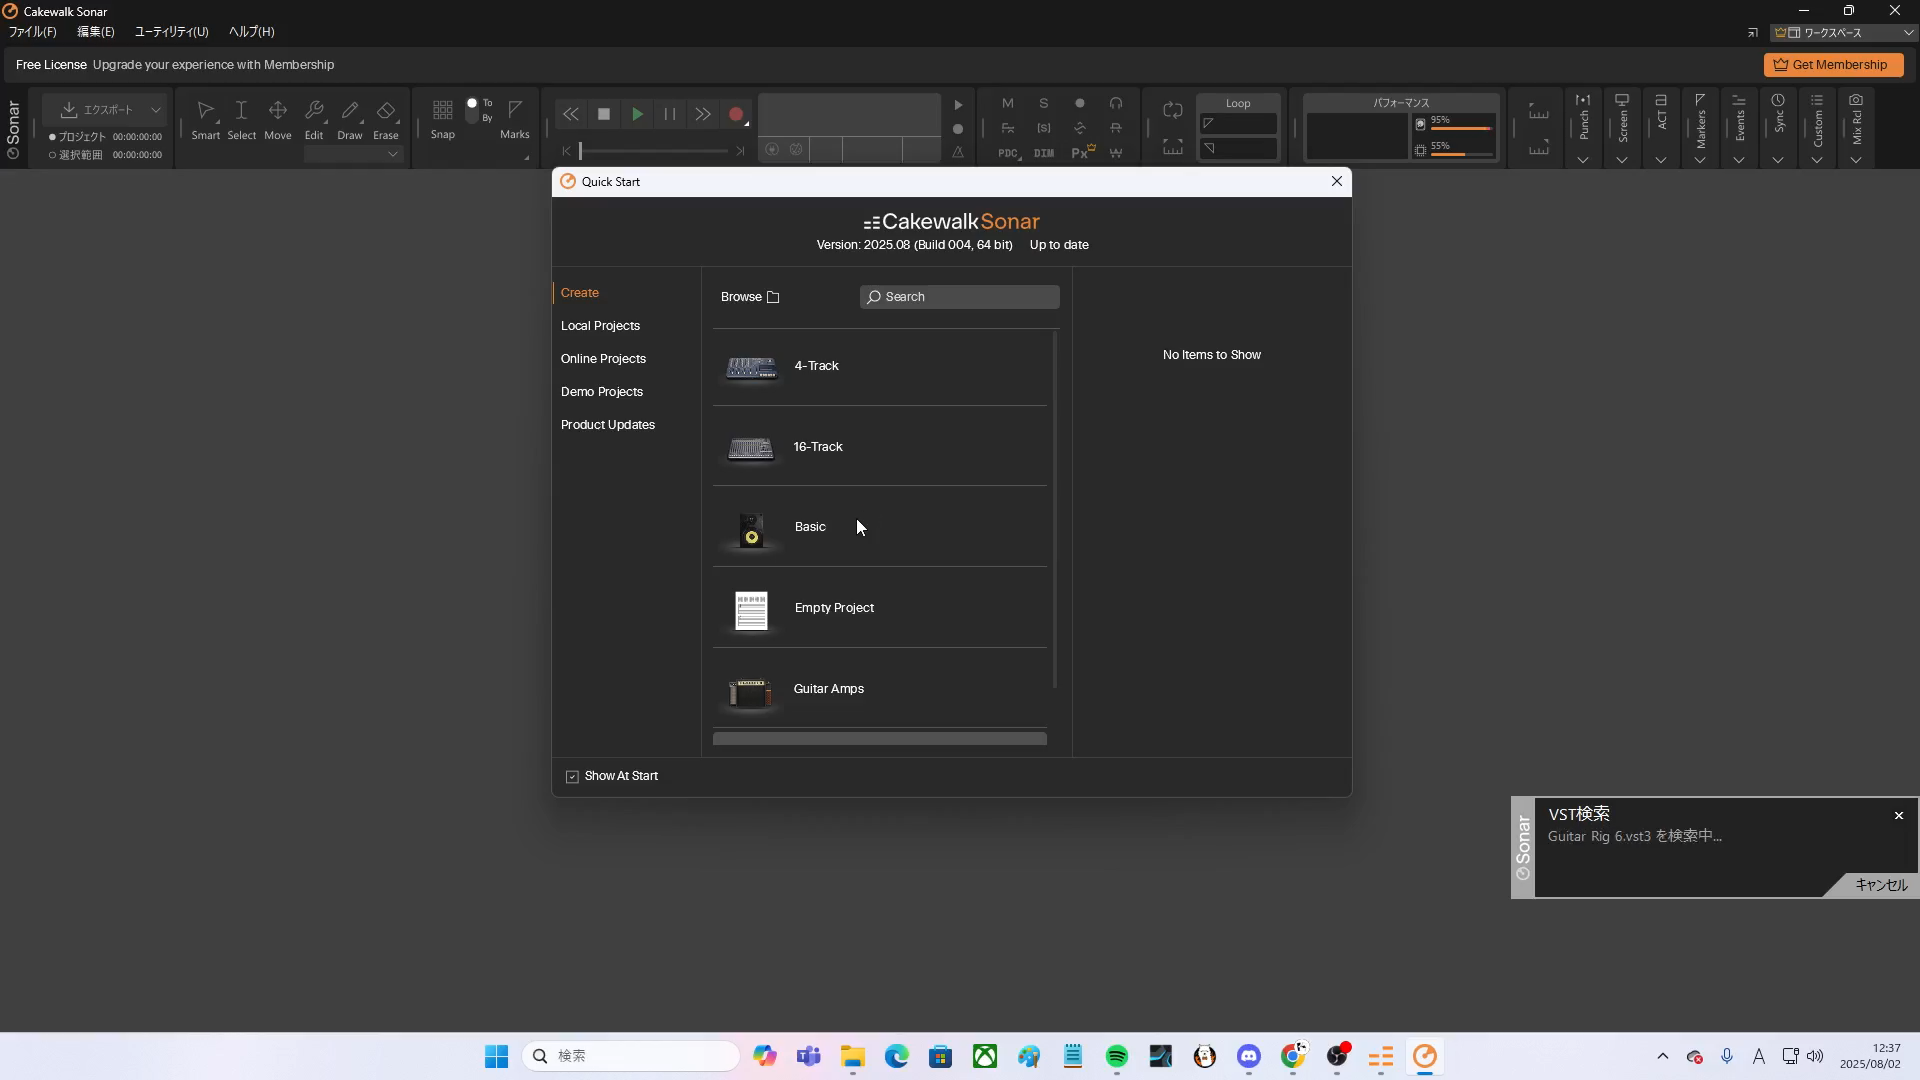Expand the Events module chevron
This screenshot has height=1080, width=1920.
1739,160
